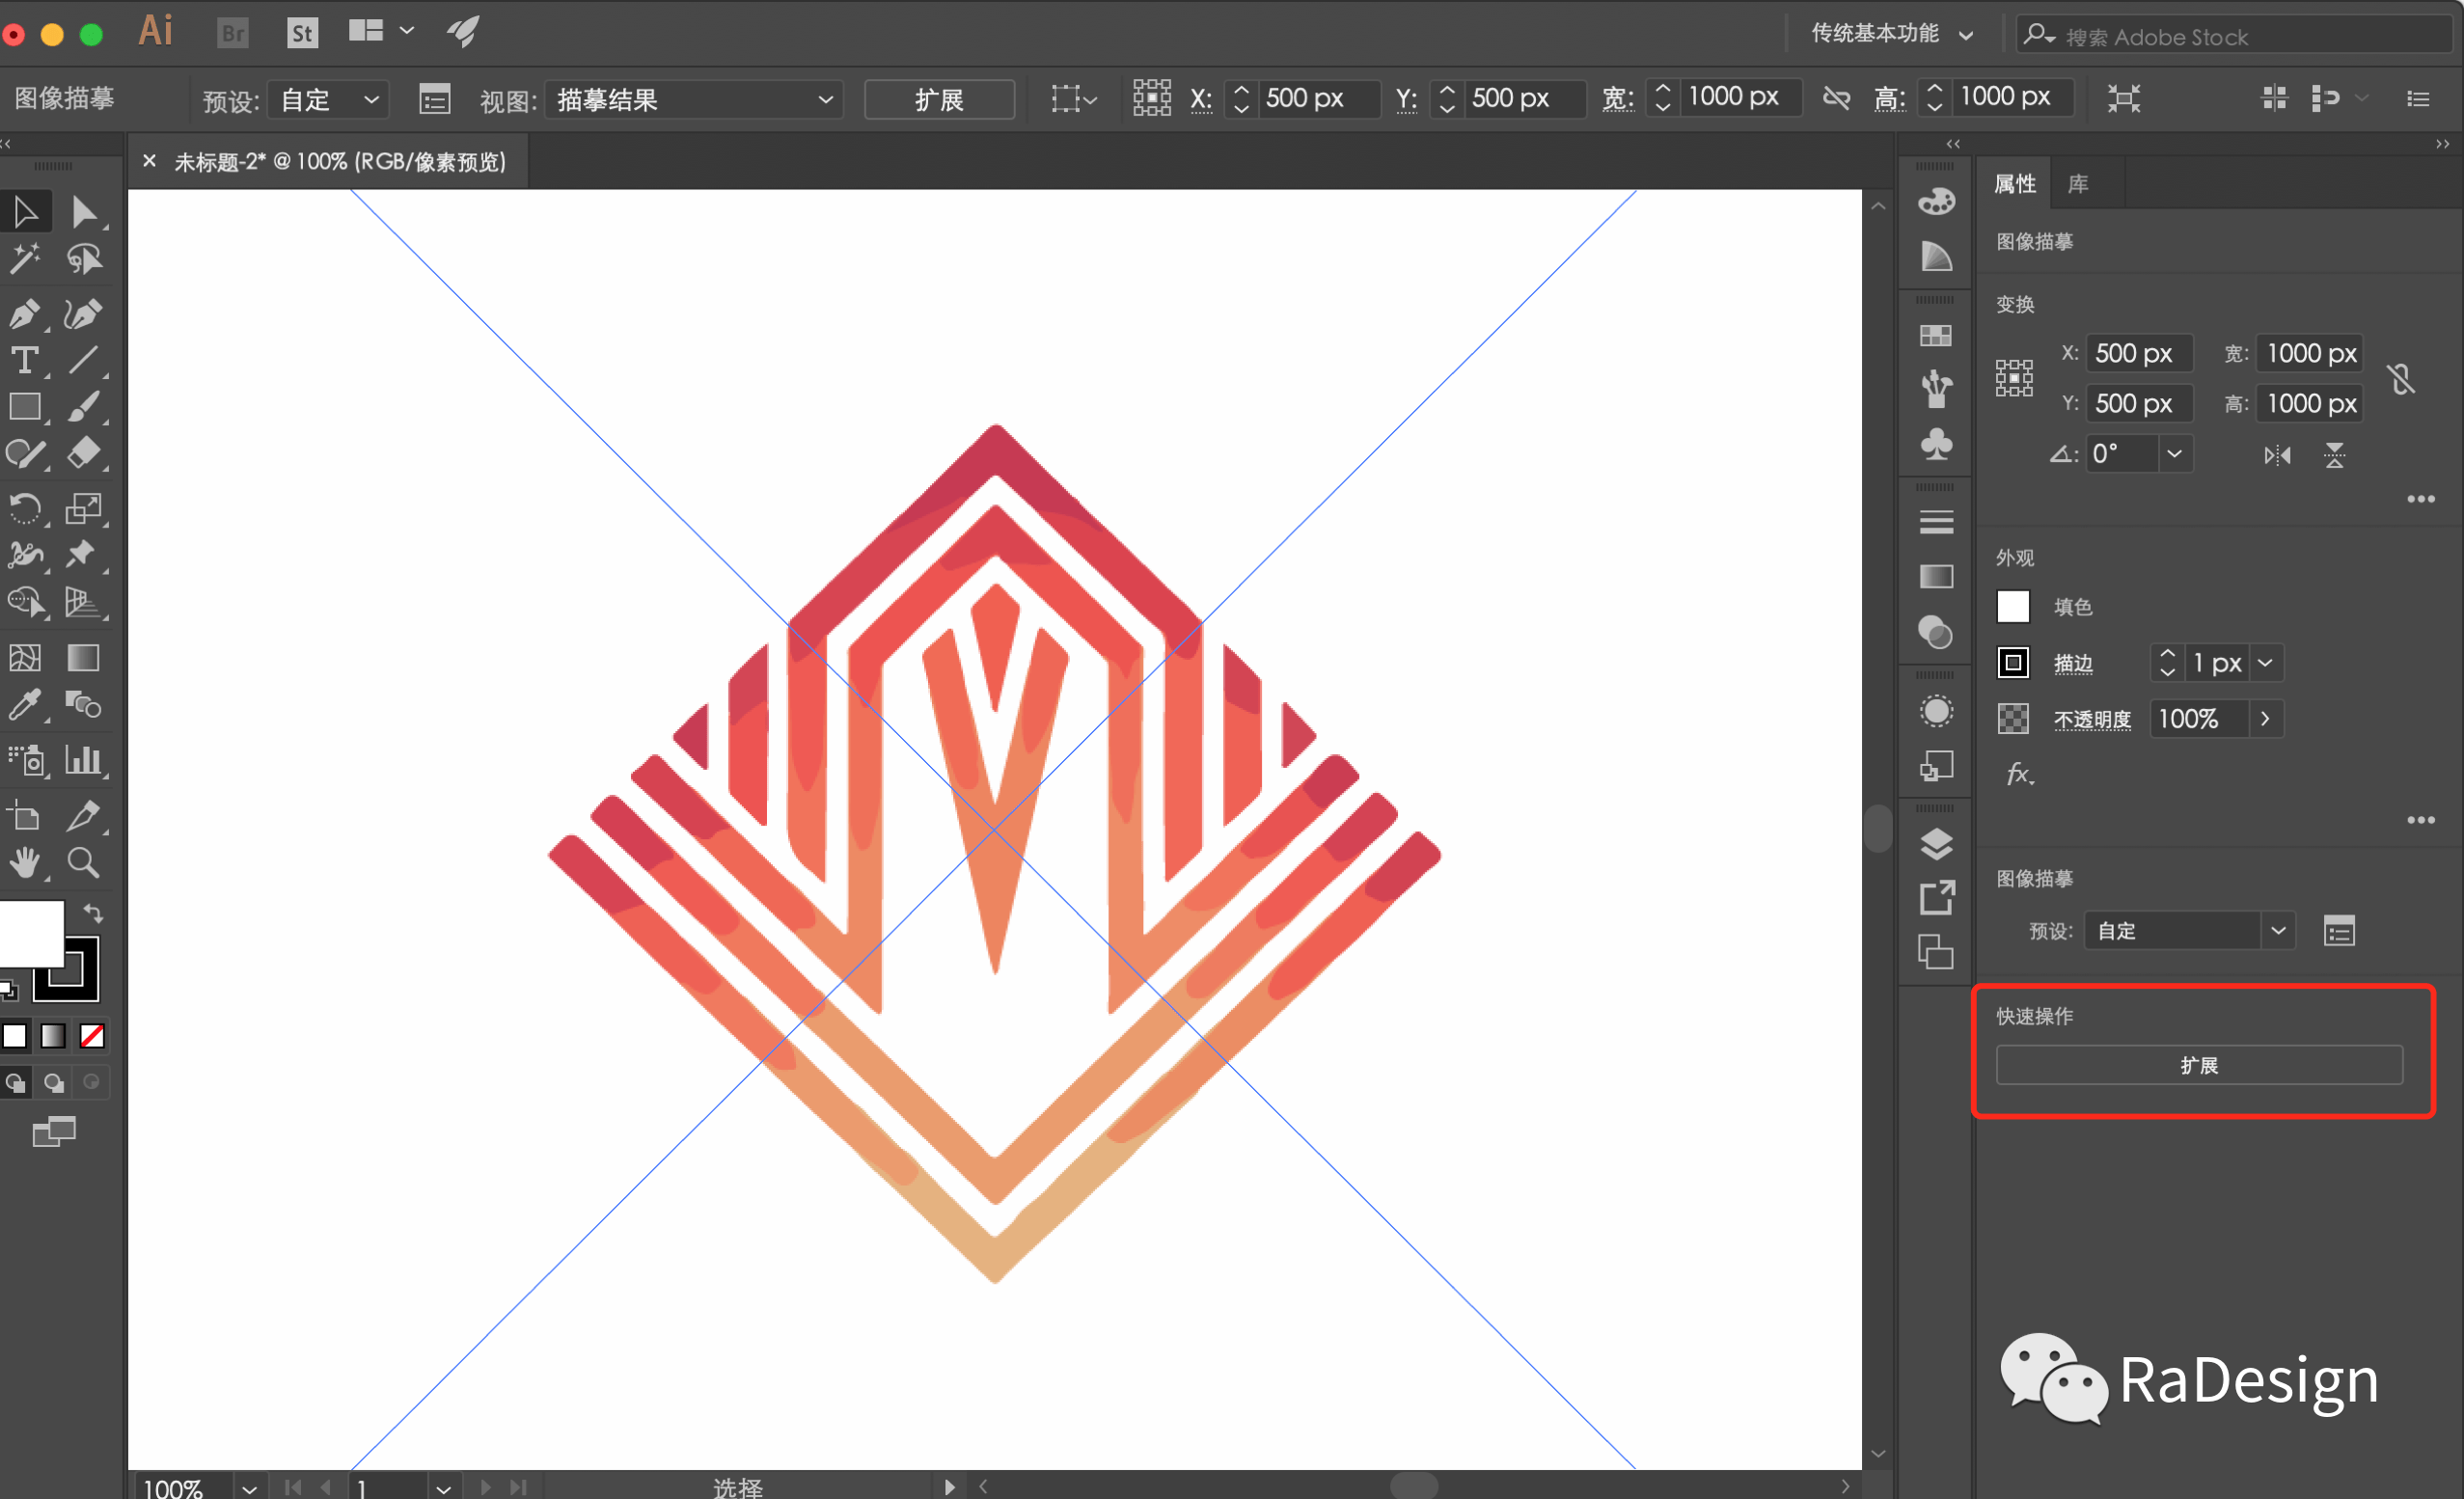
Task: Select the Type tool
Action: (25, 361)
